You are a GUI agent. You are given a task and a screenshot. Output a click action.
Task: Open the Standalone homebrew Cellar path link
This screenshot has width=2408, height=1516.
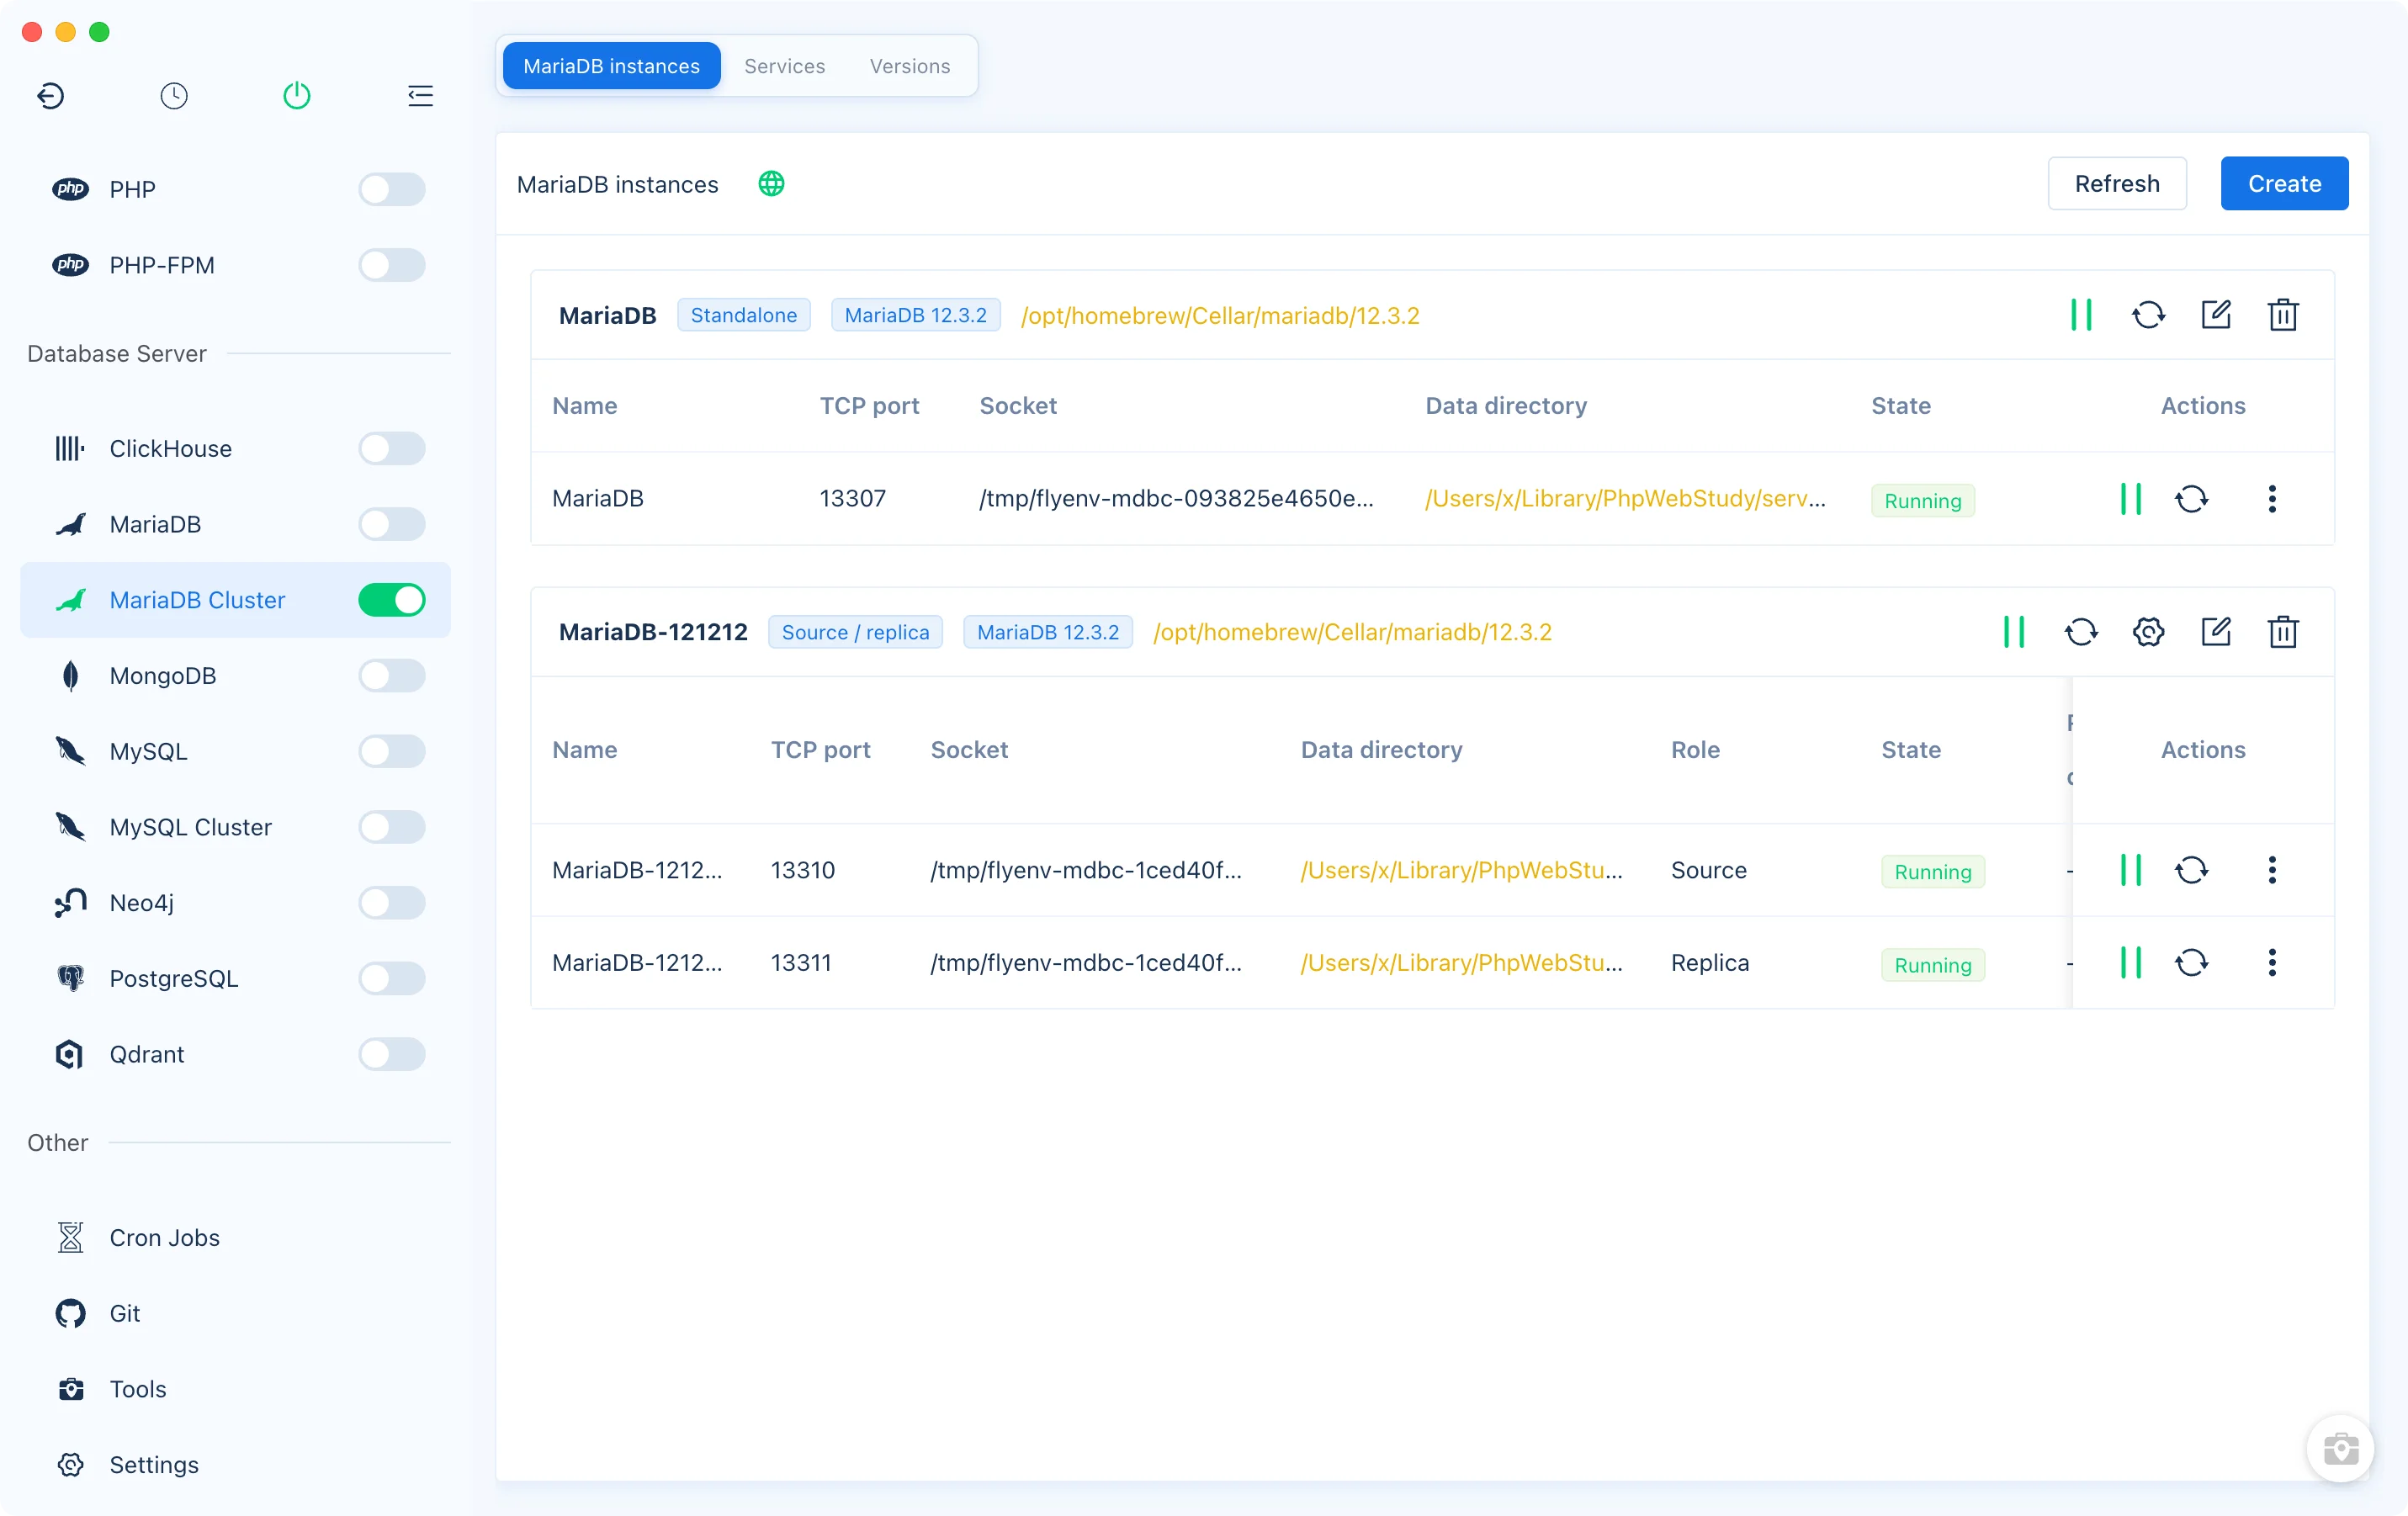pyautogui.click(x=1220, y=315)
